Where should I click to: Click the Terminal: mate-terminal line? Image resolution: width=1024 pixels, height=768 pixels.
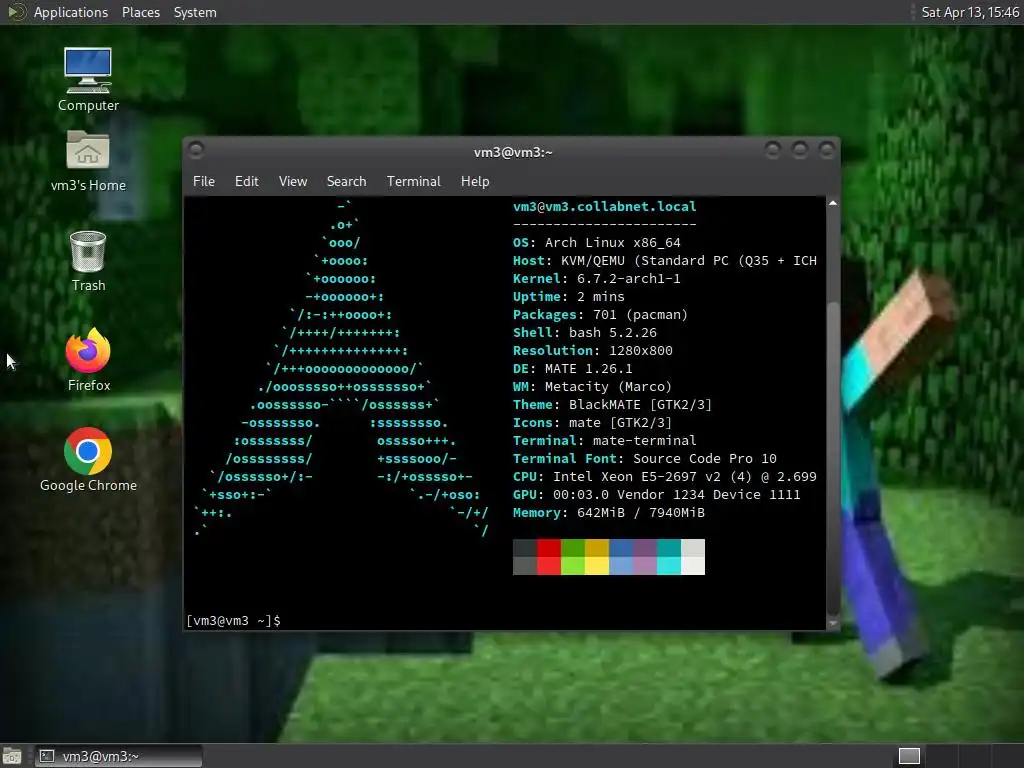click(604, 441)
